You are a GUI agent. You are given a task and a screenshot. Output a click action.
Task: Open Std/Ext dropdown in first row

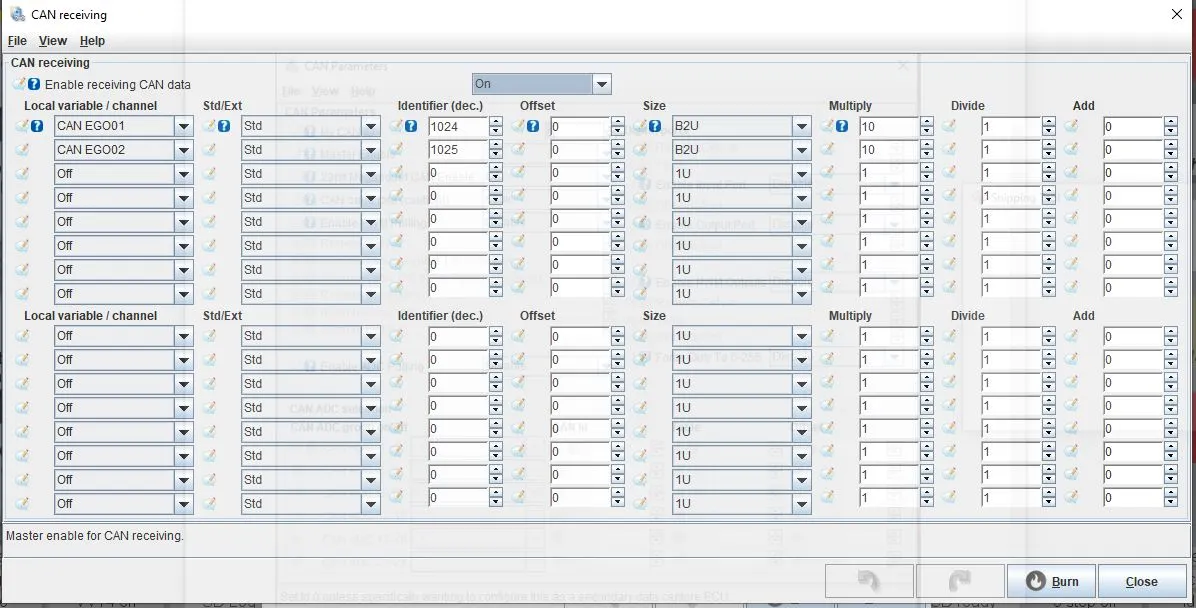[371, 127]
